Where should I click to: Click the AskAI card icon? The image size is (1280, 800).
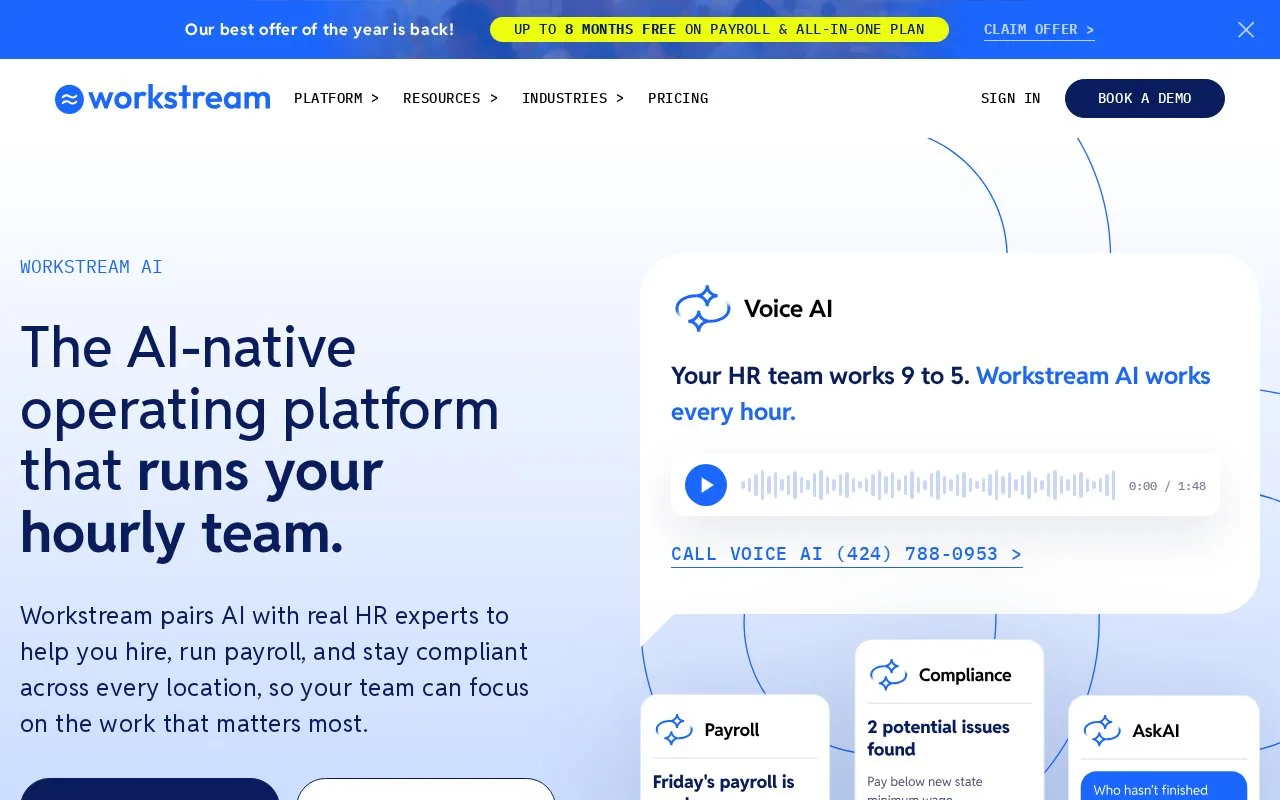[1102, 730]
